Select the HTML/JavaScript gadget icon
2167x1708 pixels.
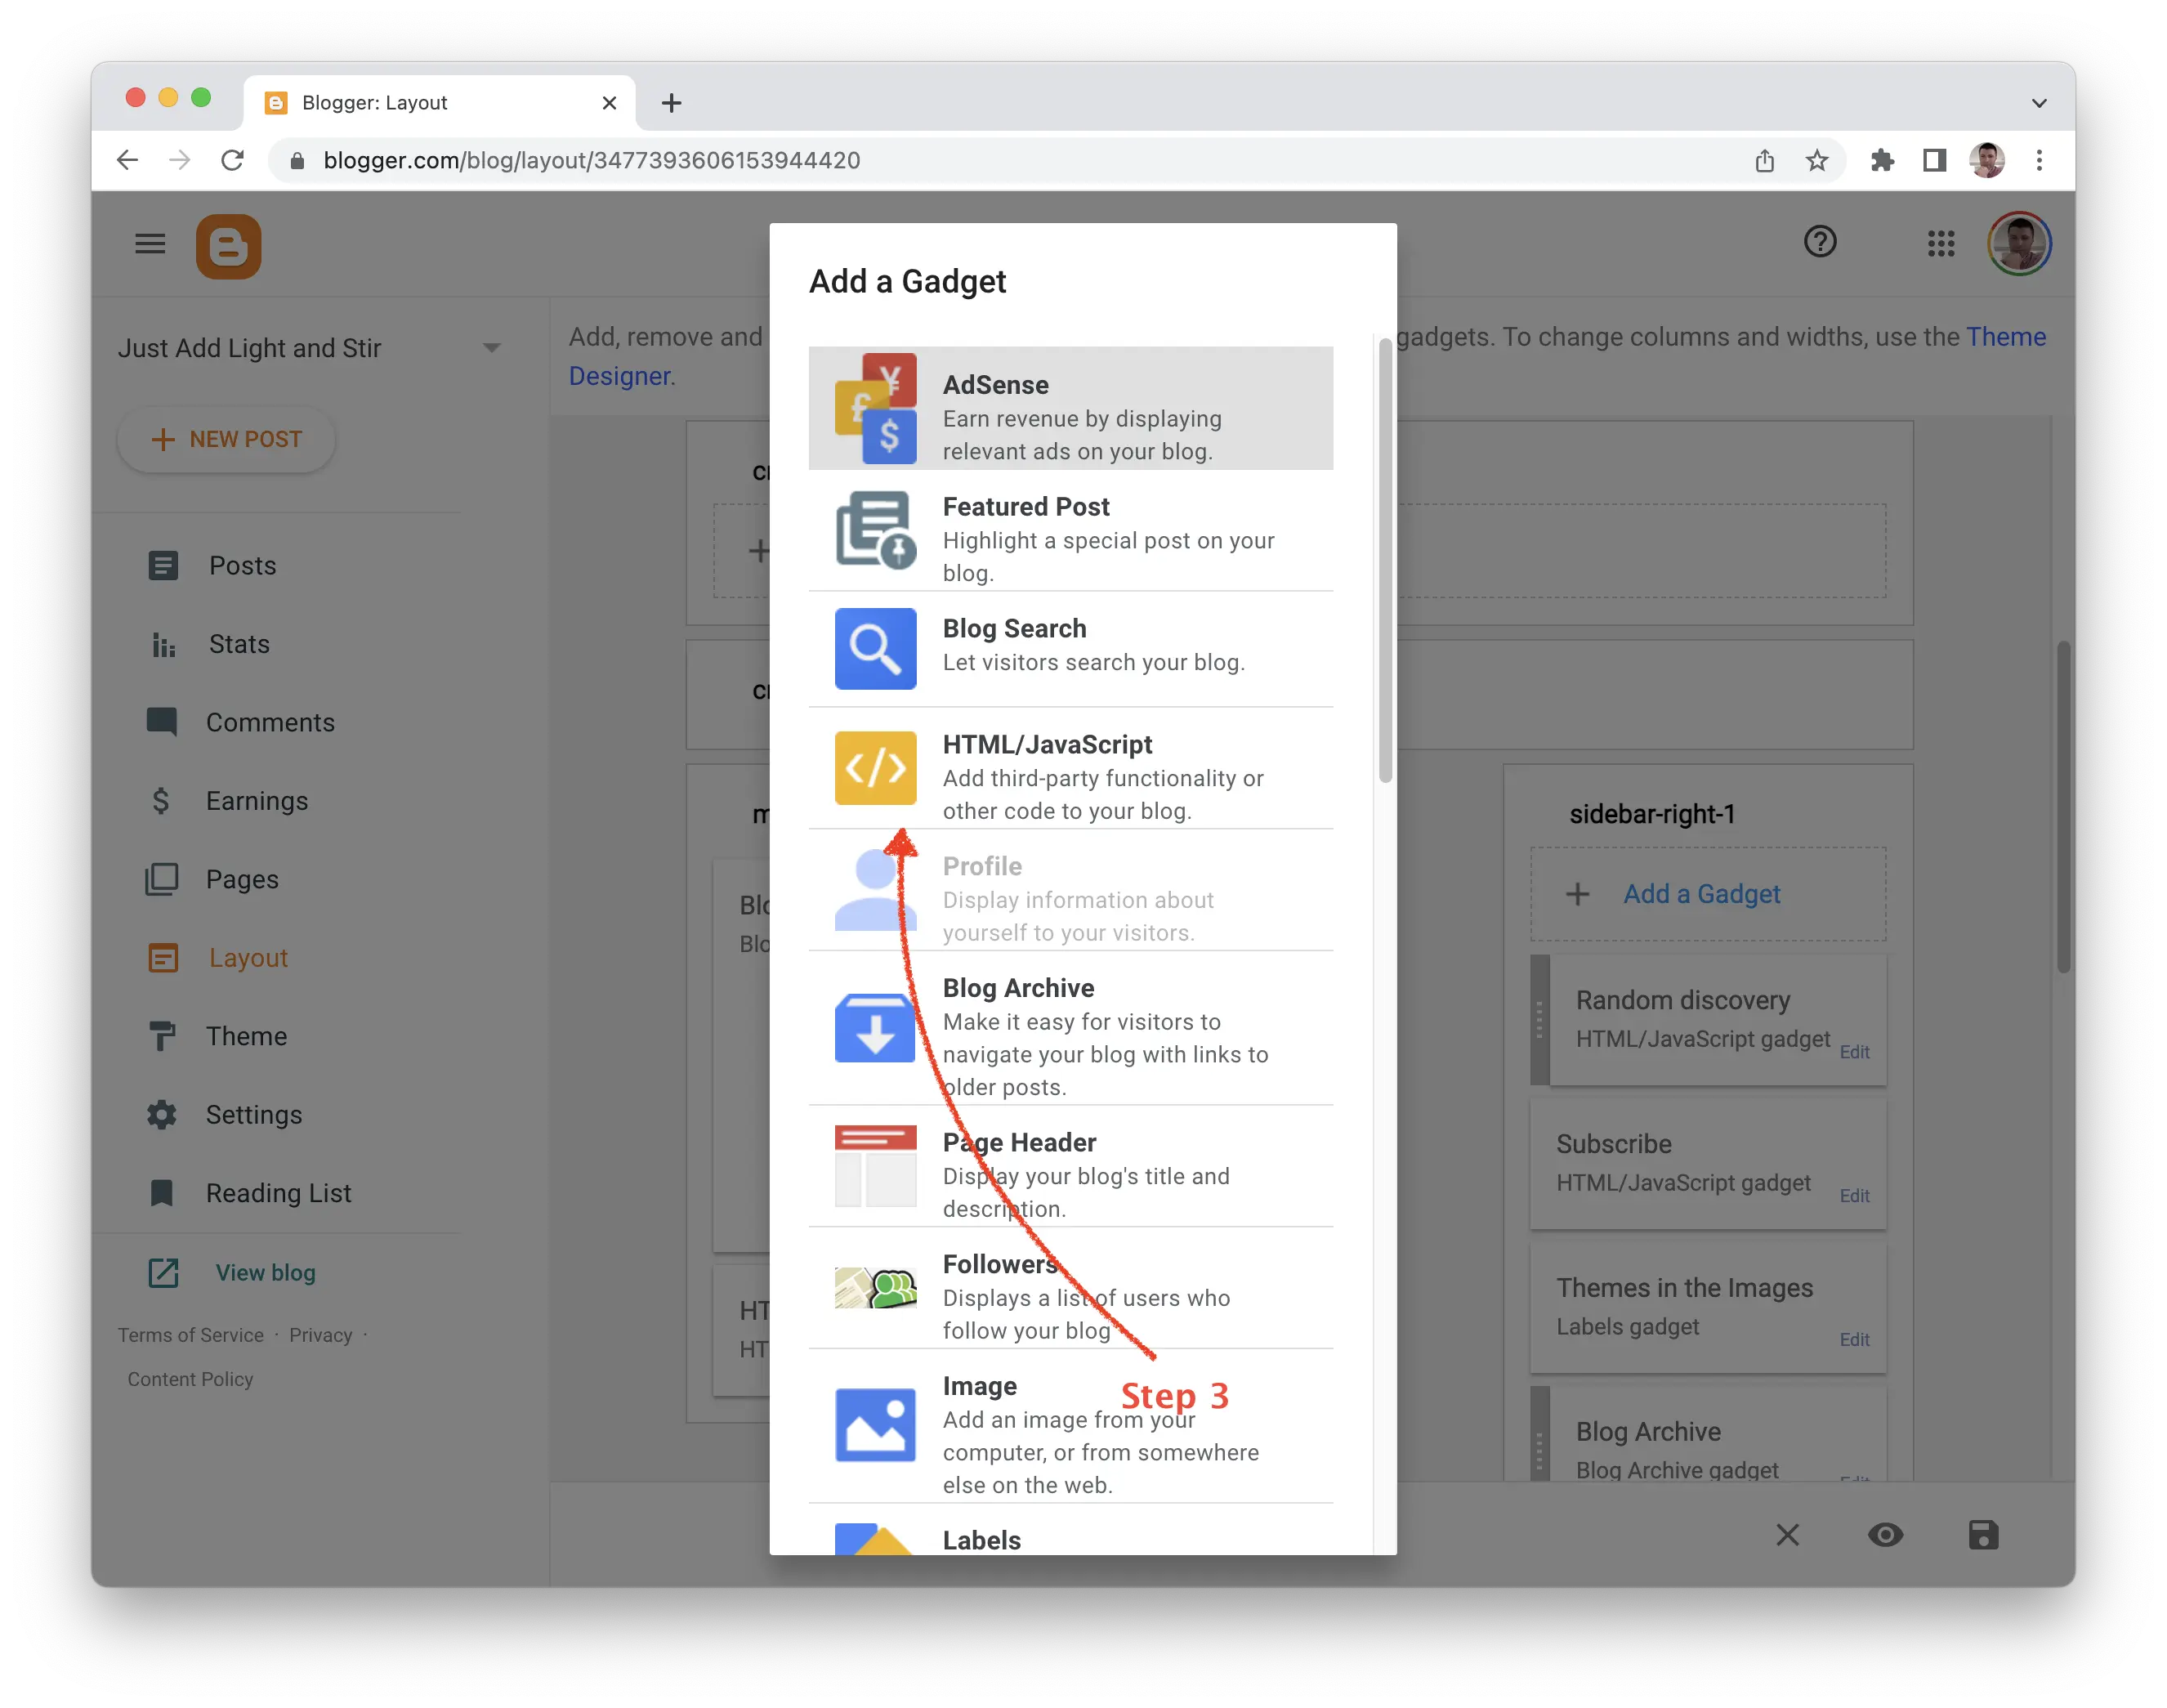click(x=875, y=768)
